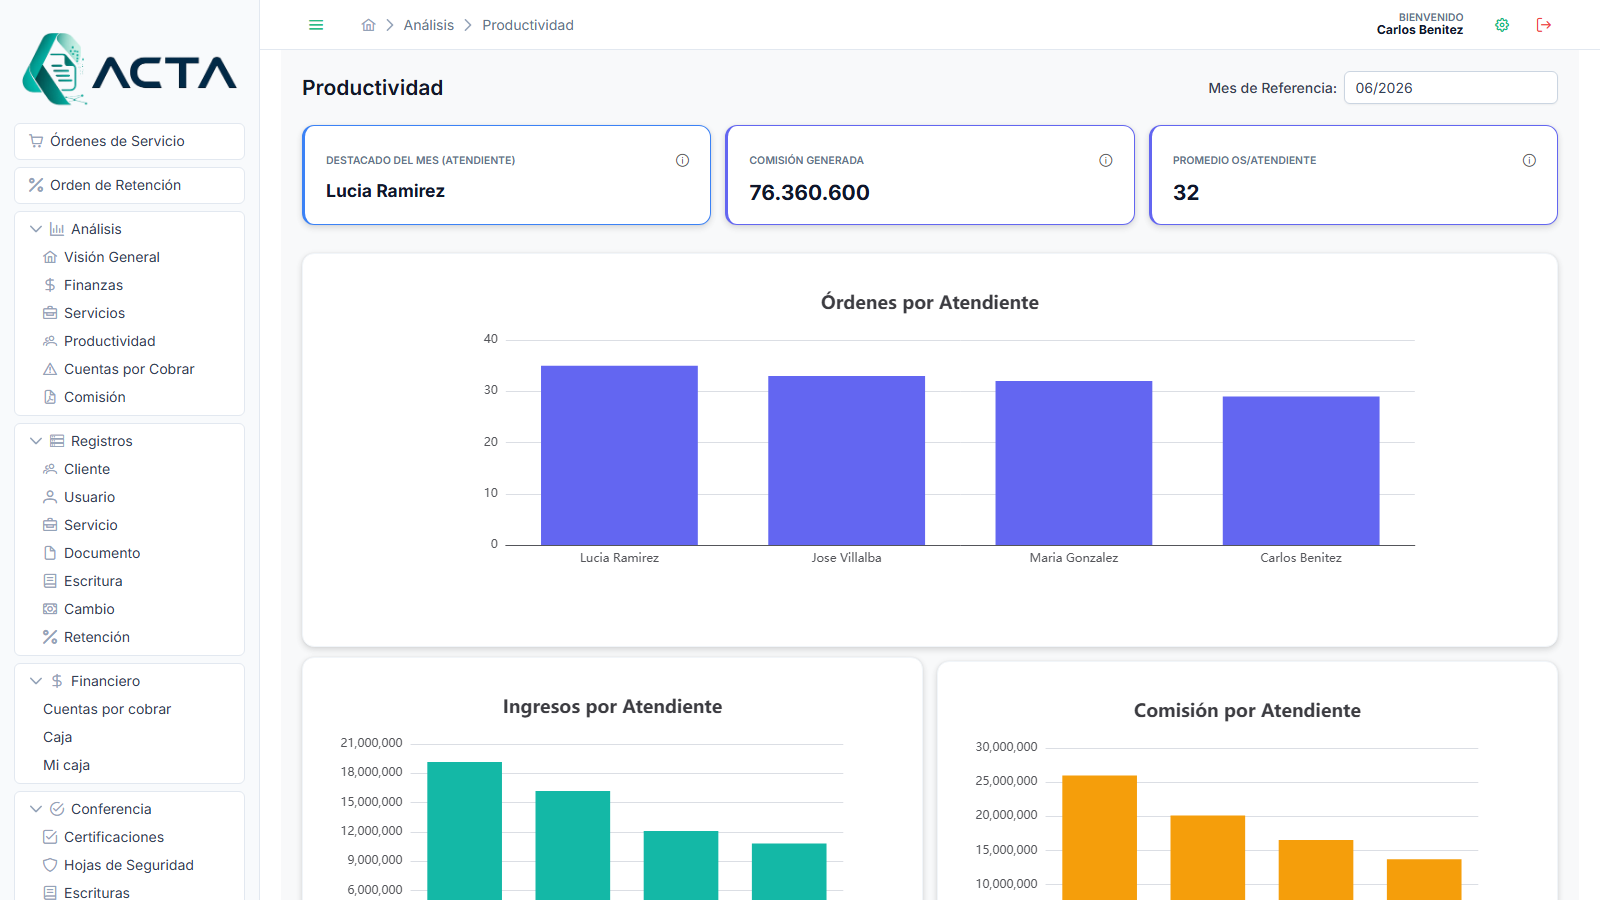Open the Finanzas analysis page

[x=94, y=285]
